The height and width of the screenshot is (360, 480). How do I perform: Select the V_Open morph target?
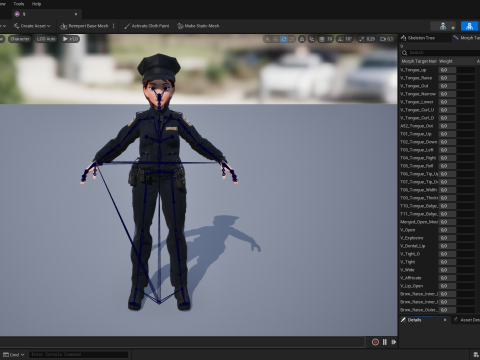408,230
